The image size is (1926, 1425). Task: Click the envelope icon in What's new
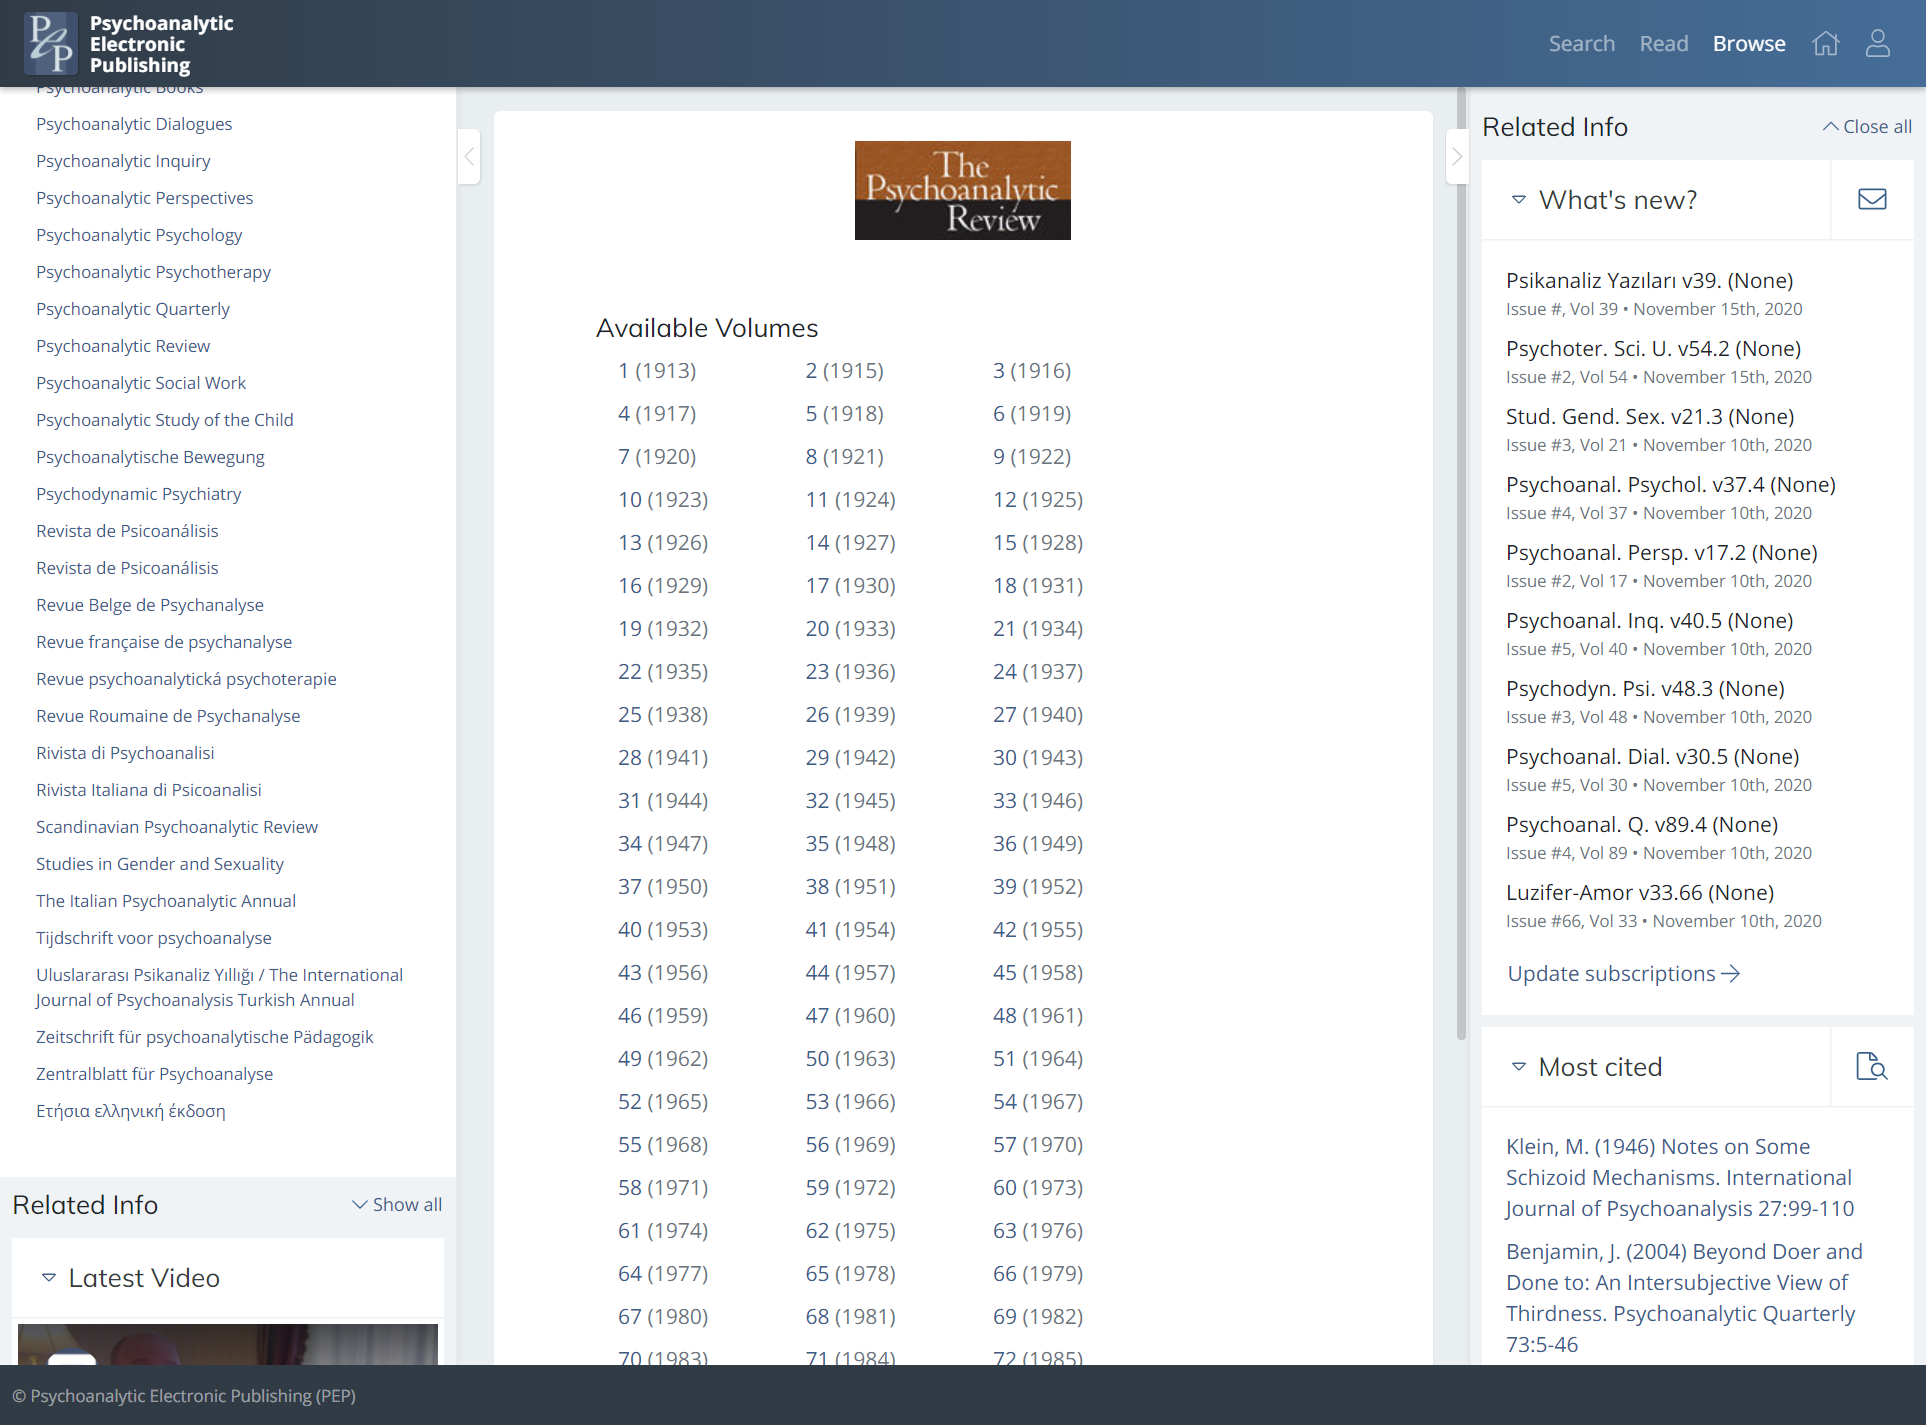[1872, 199]
